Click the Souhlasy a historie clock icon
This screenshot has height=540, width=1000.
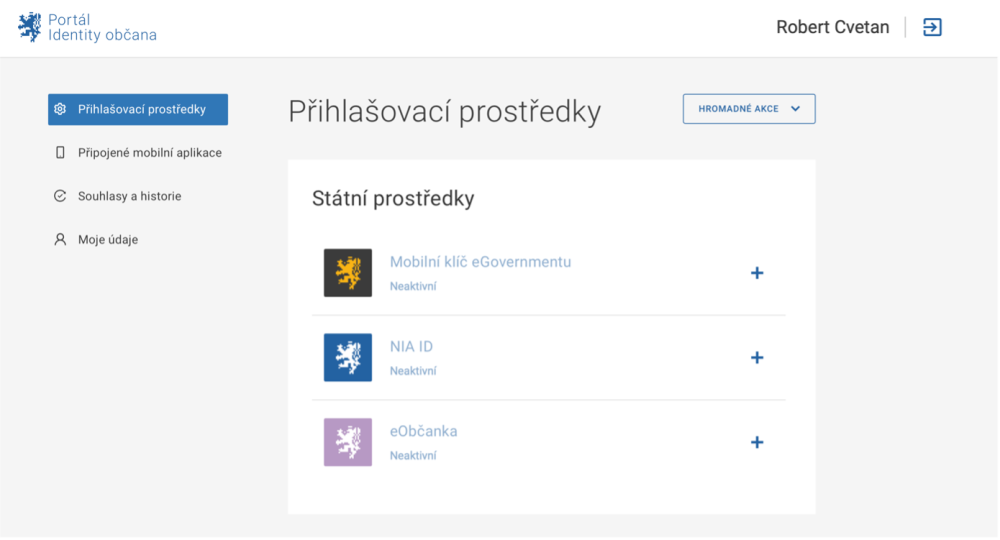60,197
